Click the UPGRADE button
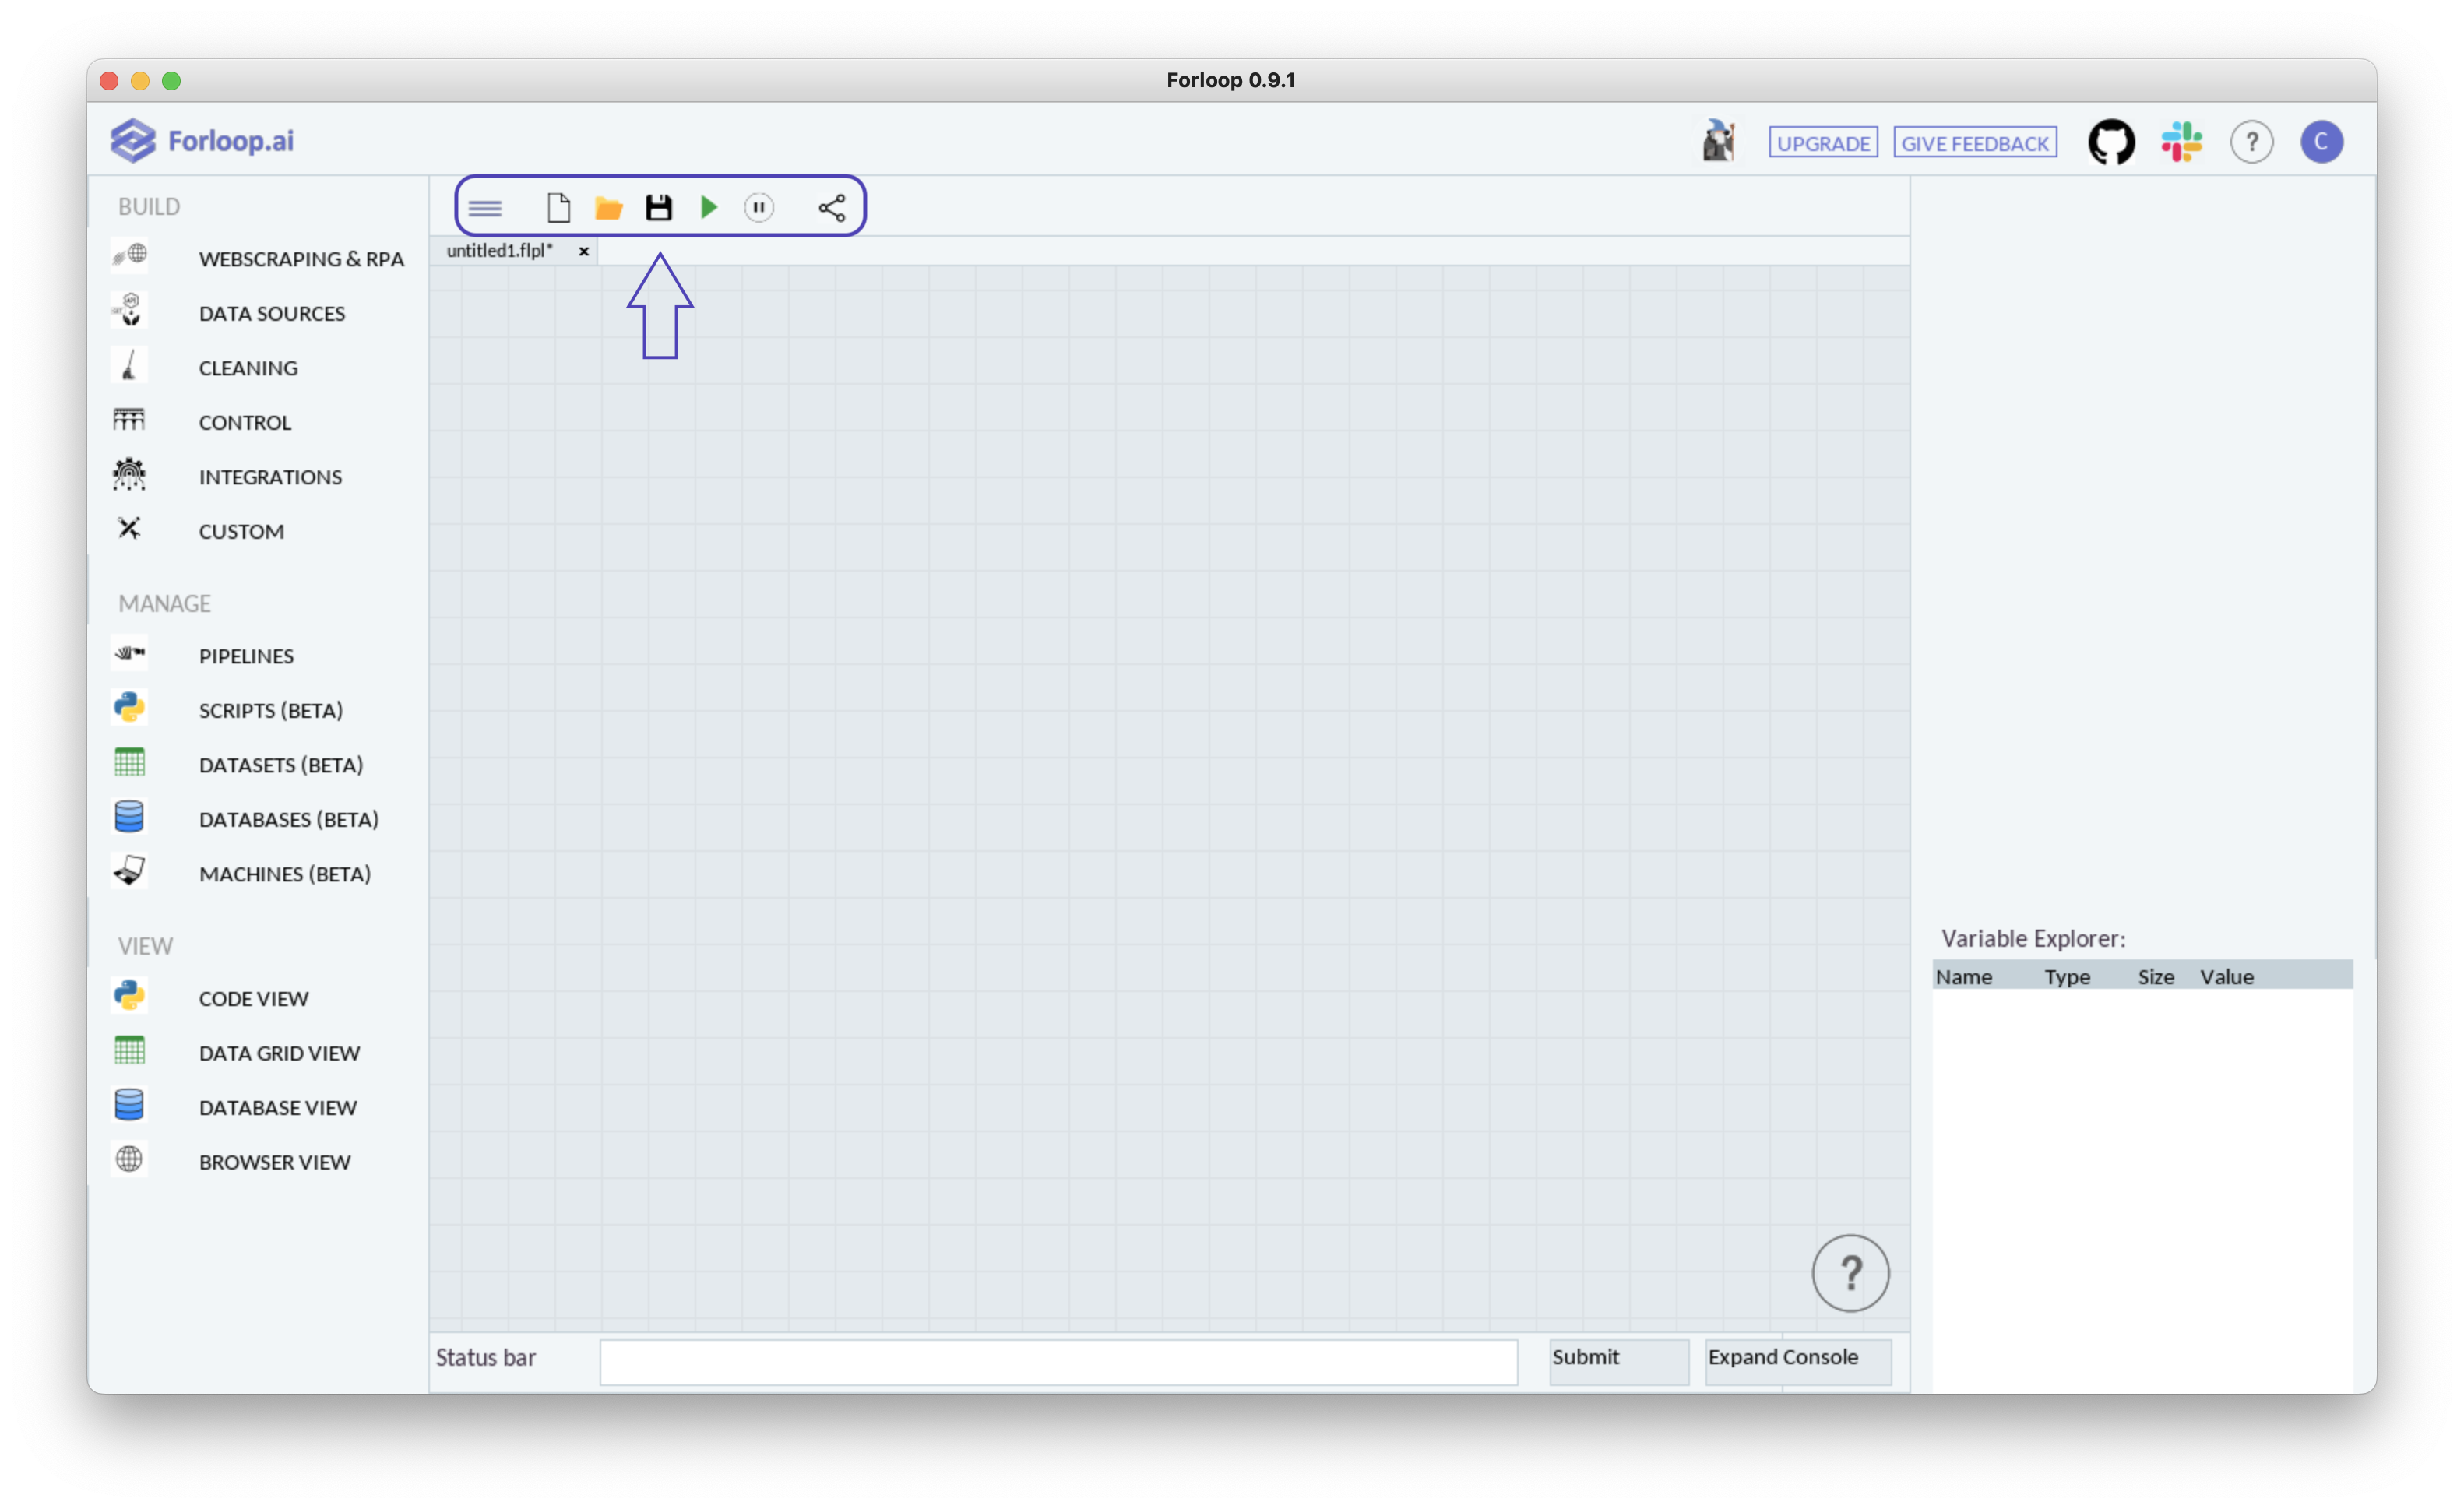Viewport: 2464px width, 1509px height. tap(1823, 143)
